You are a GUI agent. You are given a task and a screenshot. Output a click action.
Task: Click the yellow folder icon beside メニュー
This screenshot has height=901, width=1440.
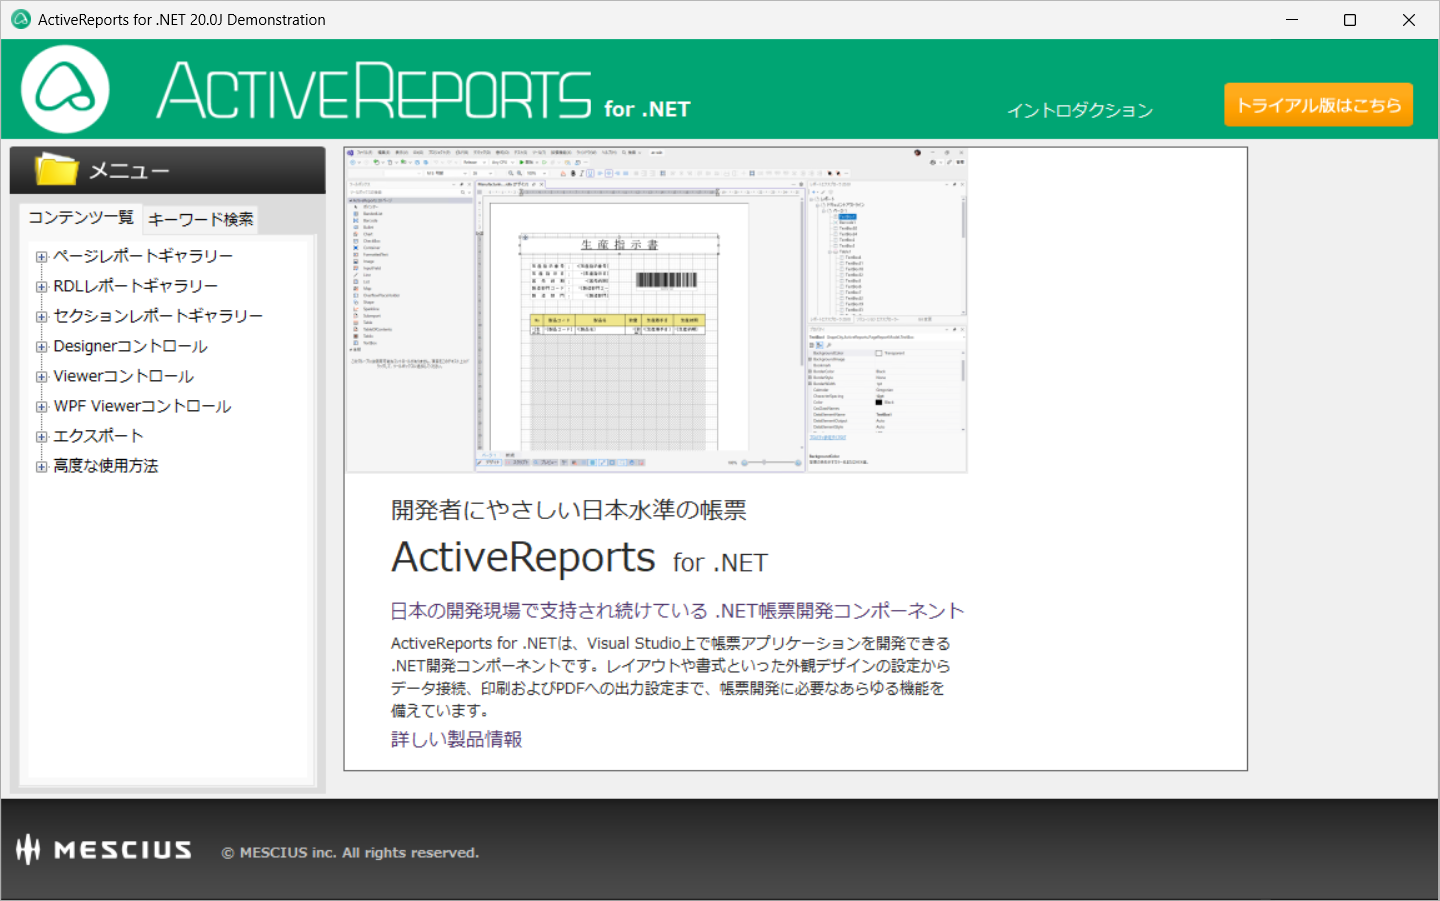pyautogui.click(x=56, y=170)
